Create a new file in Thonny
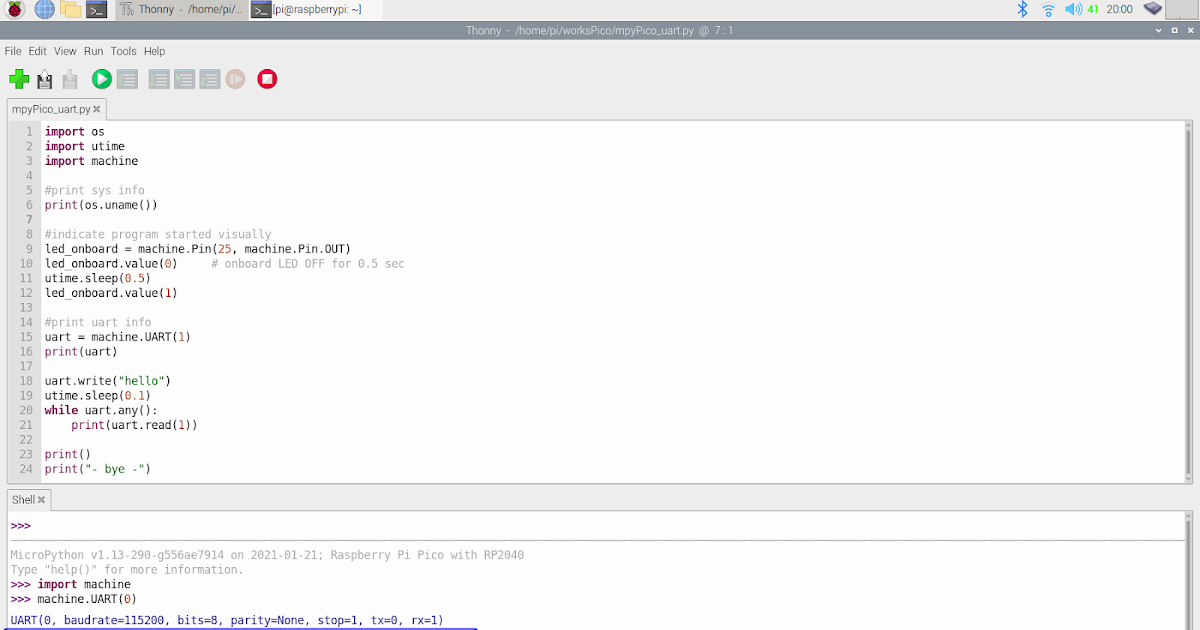The image size is (1200, 630). 19,79
